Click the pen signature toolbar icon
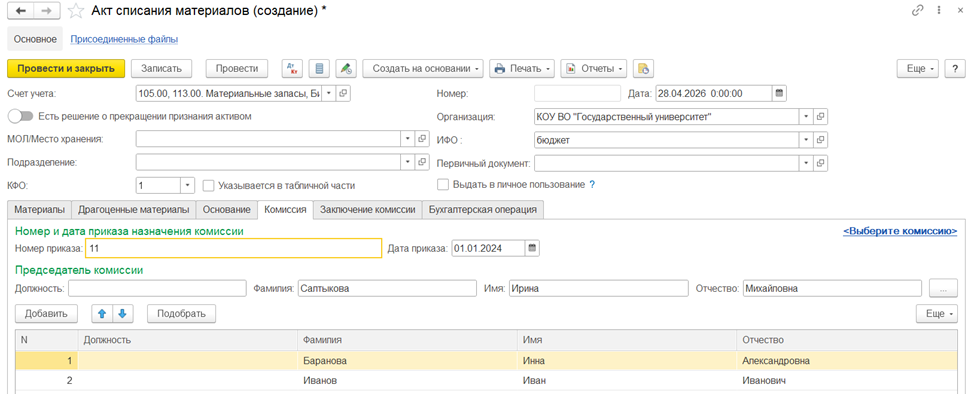Viewport: 974px width, 394px height. tap(346, 68)
